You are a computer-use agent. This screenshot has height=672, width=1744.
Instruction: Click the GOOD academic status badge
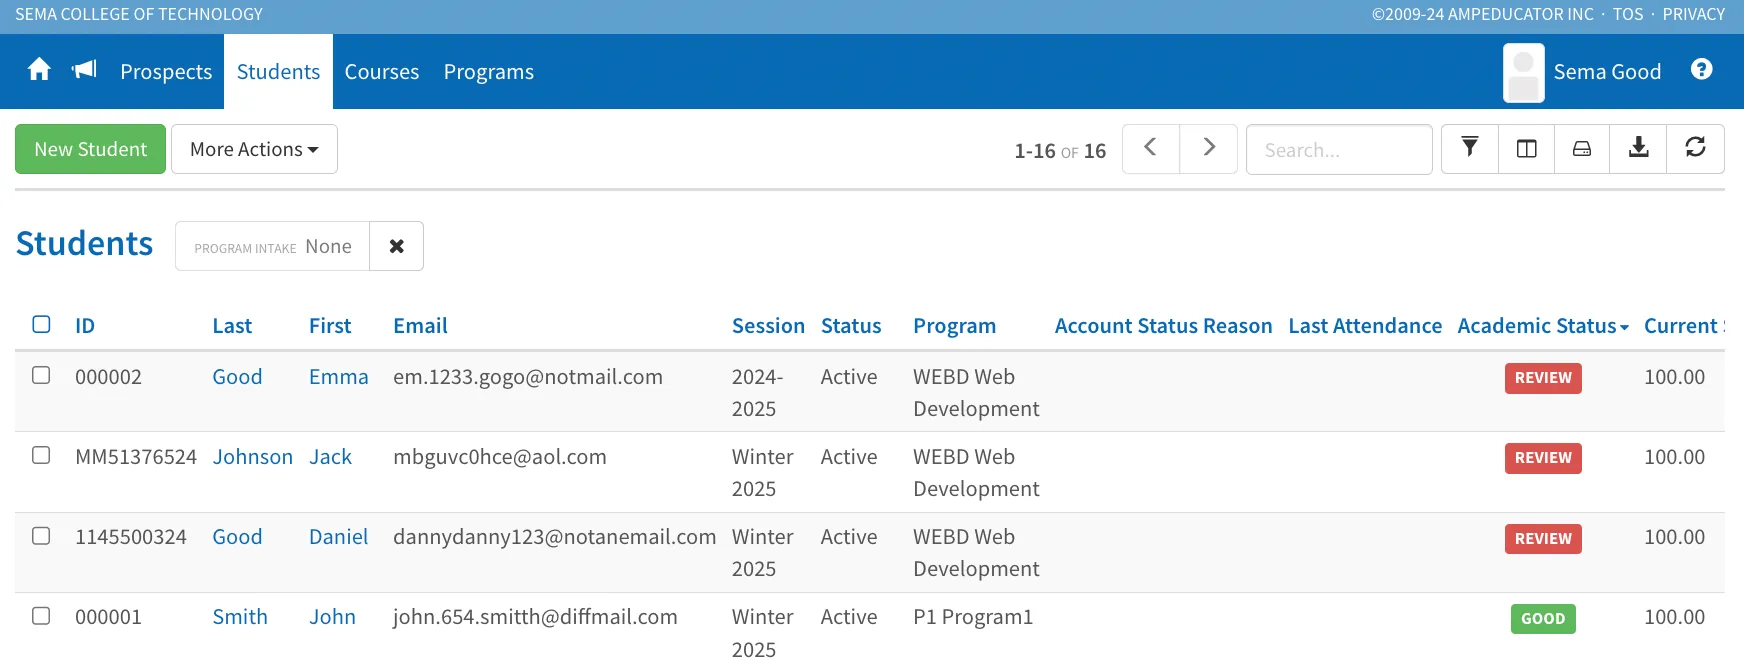click(x=1543, y=619)
